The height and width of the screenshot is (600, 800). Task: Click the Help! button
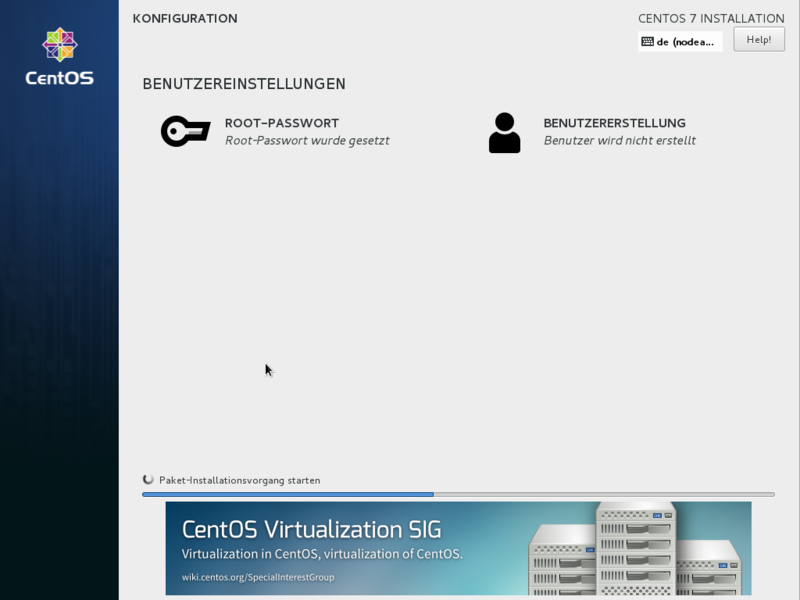click(759, 39)
